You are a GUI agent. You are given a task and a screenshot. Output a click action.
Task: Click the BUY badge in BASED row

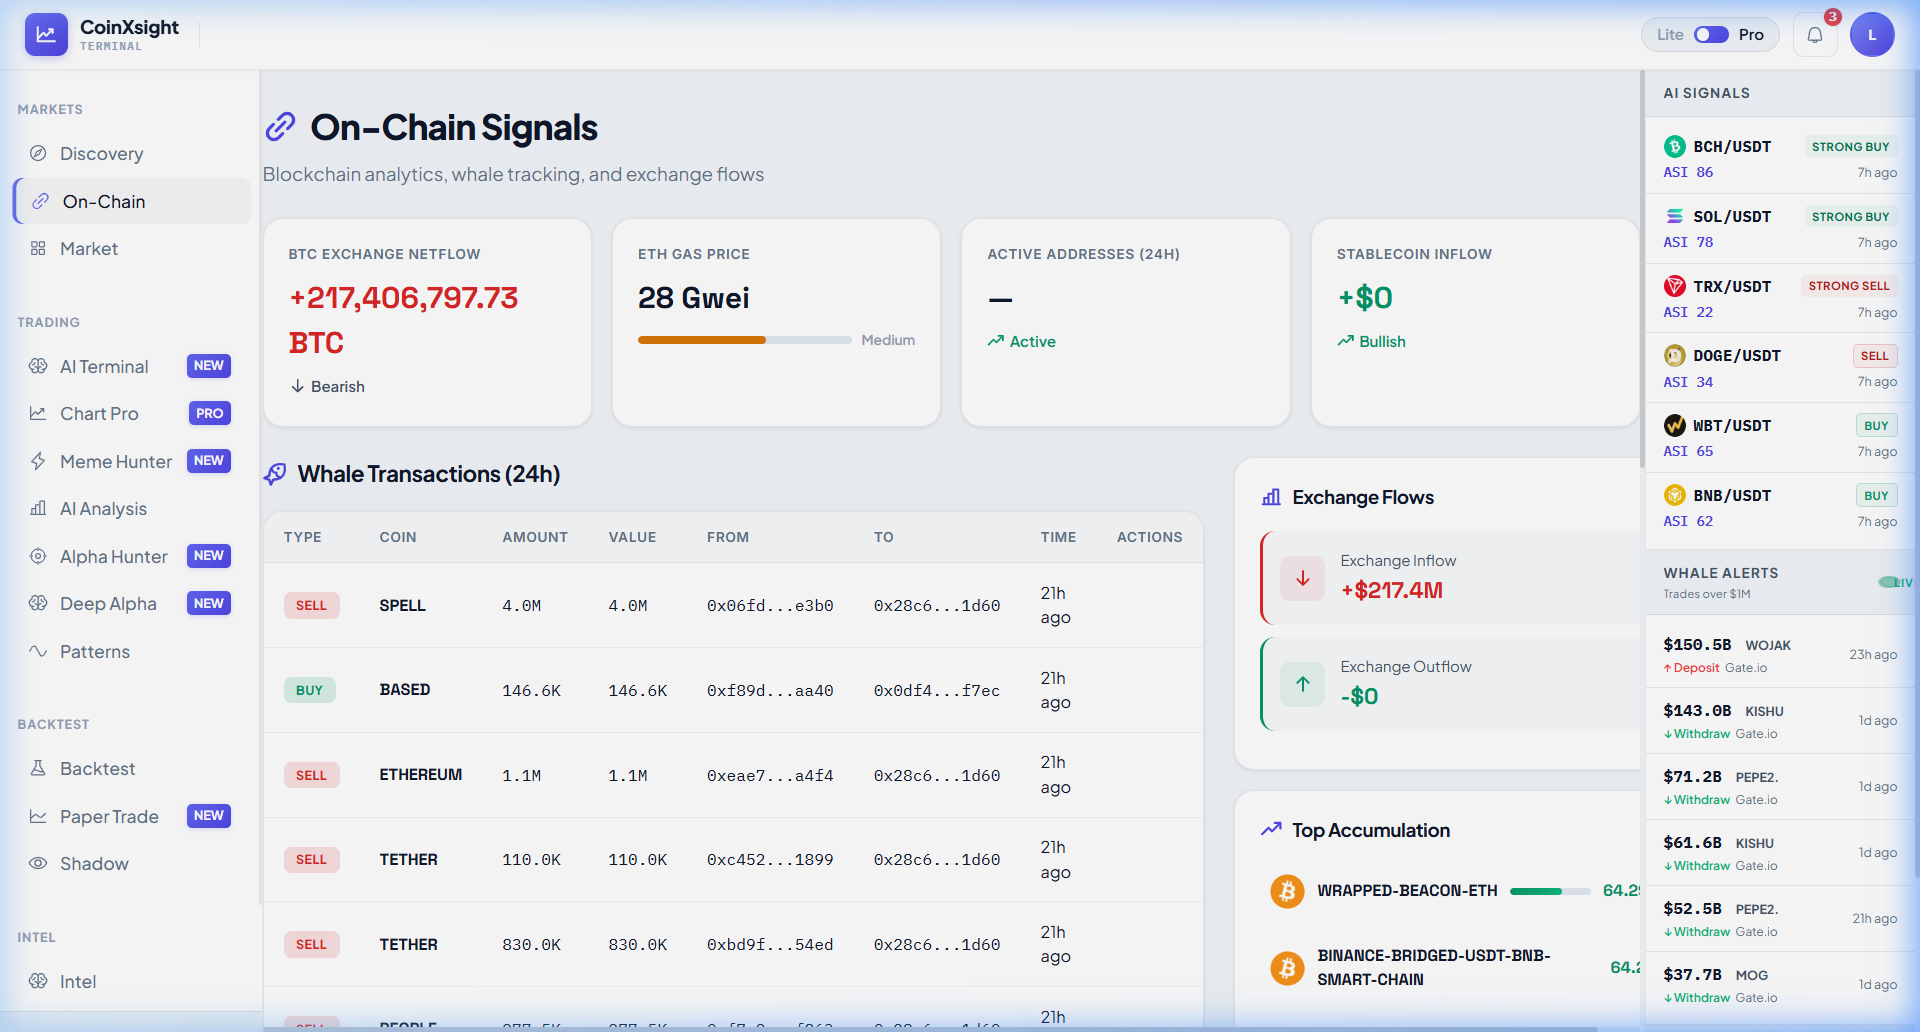coord(309,690)
